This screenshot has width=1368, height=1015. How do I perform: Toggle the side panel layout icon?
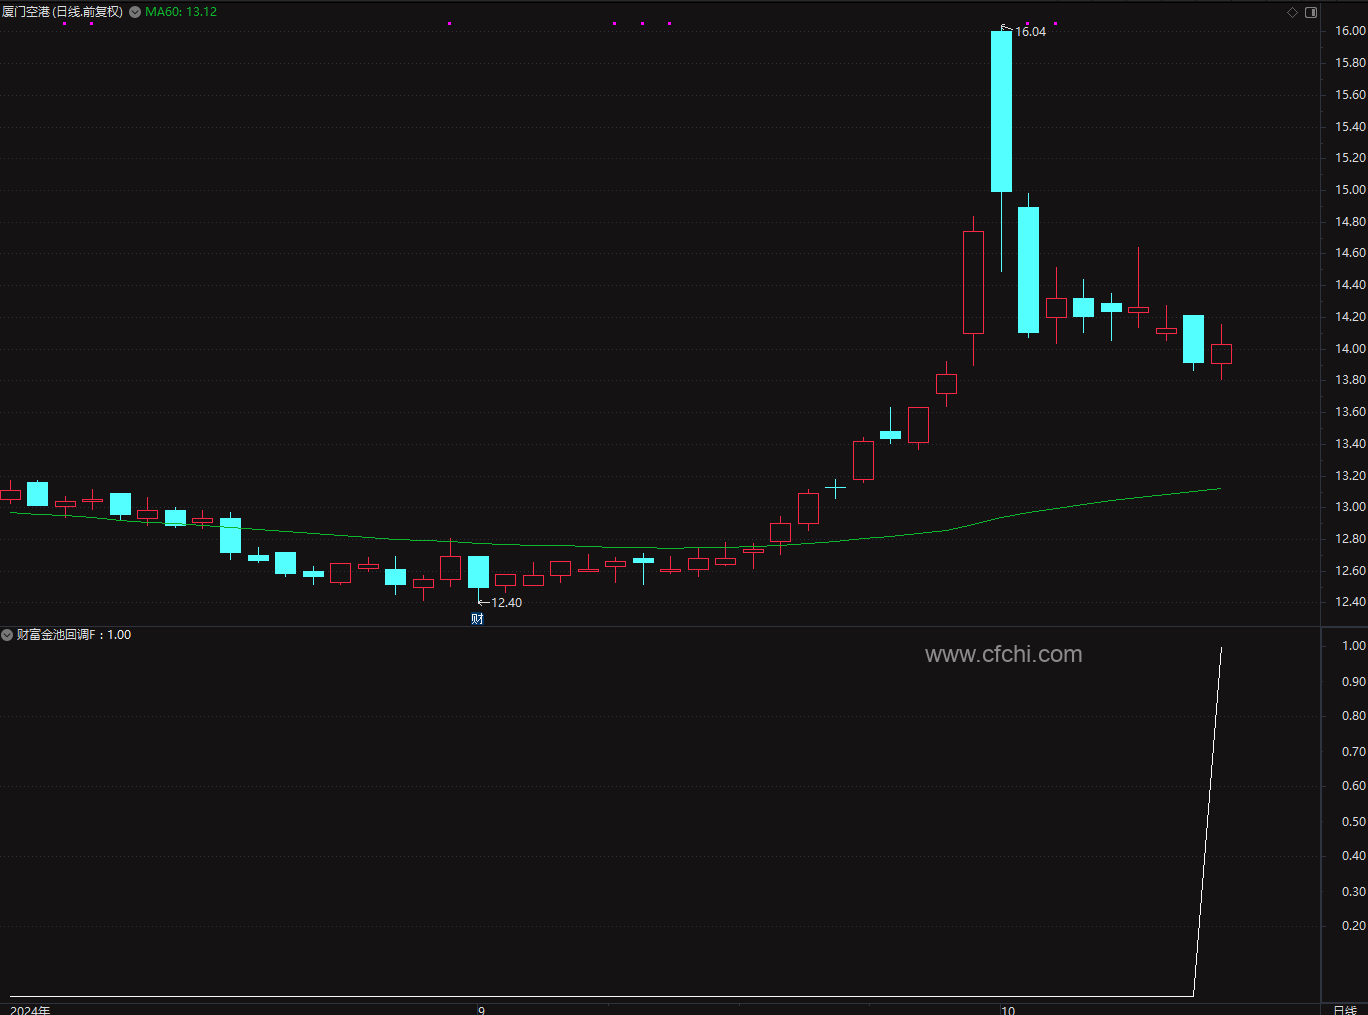[x=1311, y=12]
